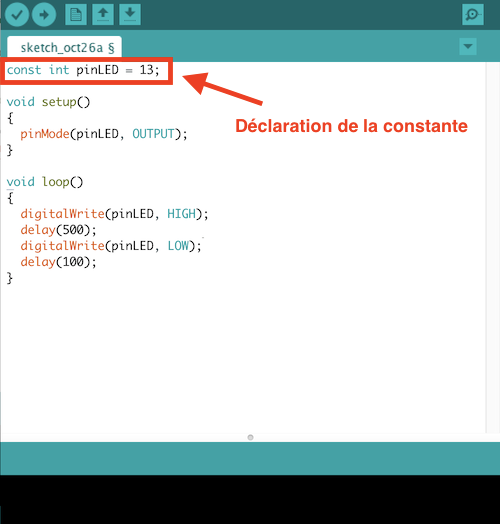Viewport: 500px width, 524px height.
Task: Click the Verify checkmark button
Action: pos(17,14)
